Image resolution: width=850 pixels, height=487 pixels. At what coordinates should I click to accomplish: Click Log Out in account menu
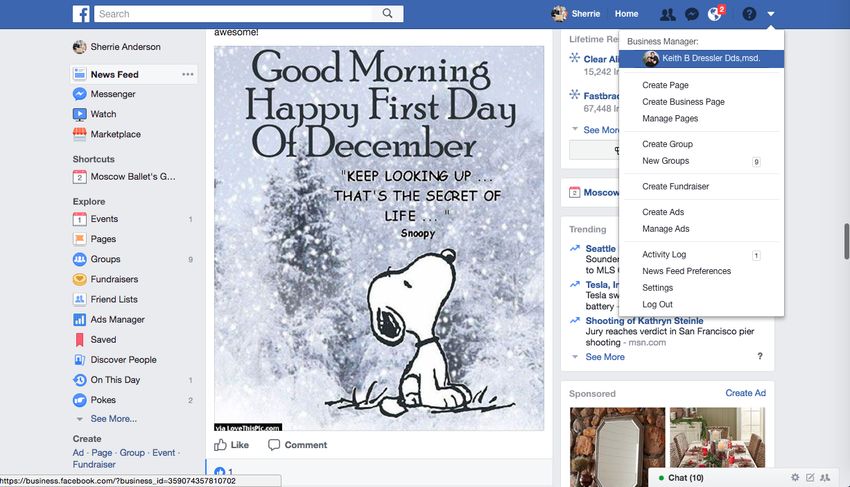point(657,305)
